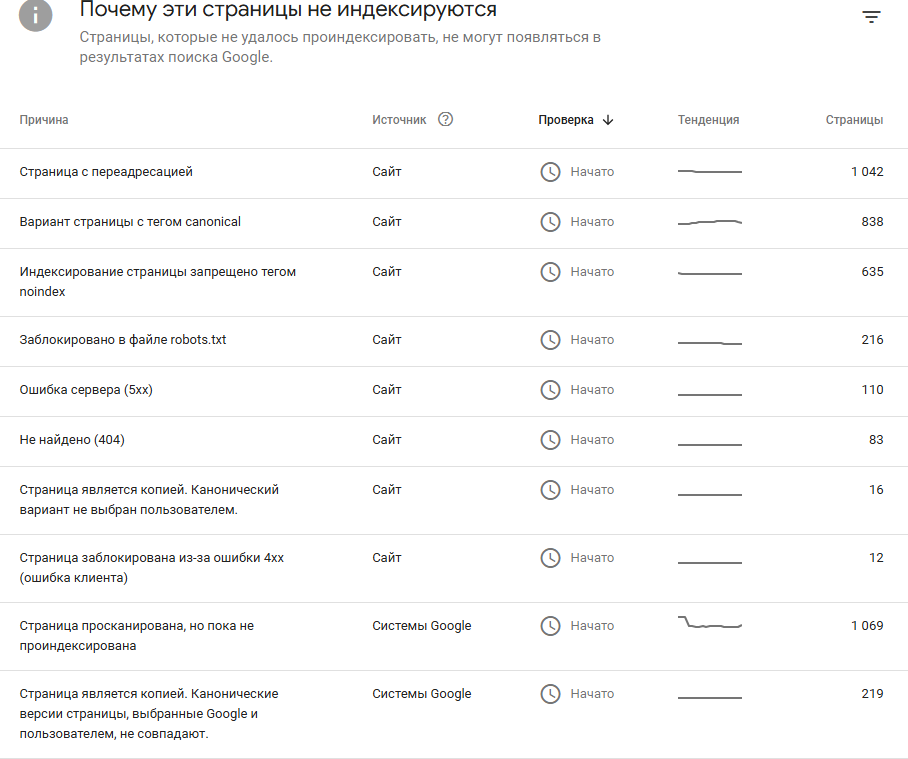Click clock icon in canonical tag variant row
The width and height of the screenshot is (908, 759).
[x=550, y=222]
